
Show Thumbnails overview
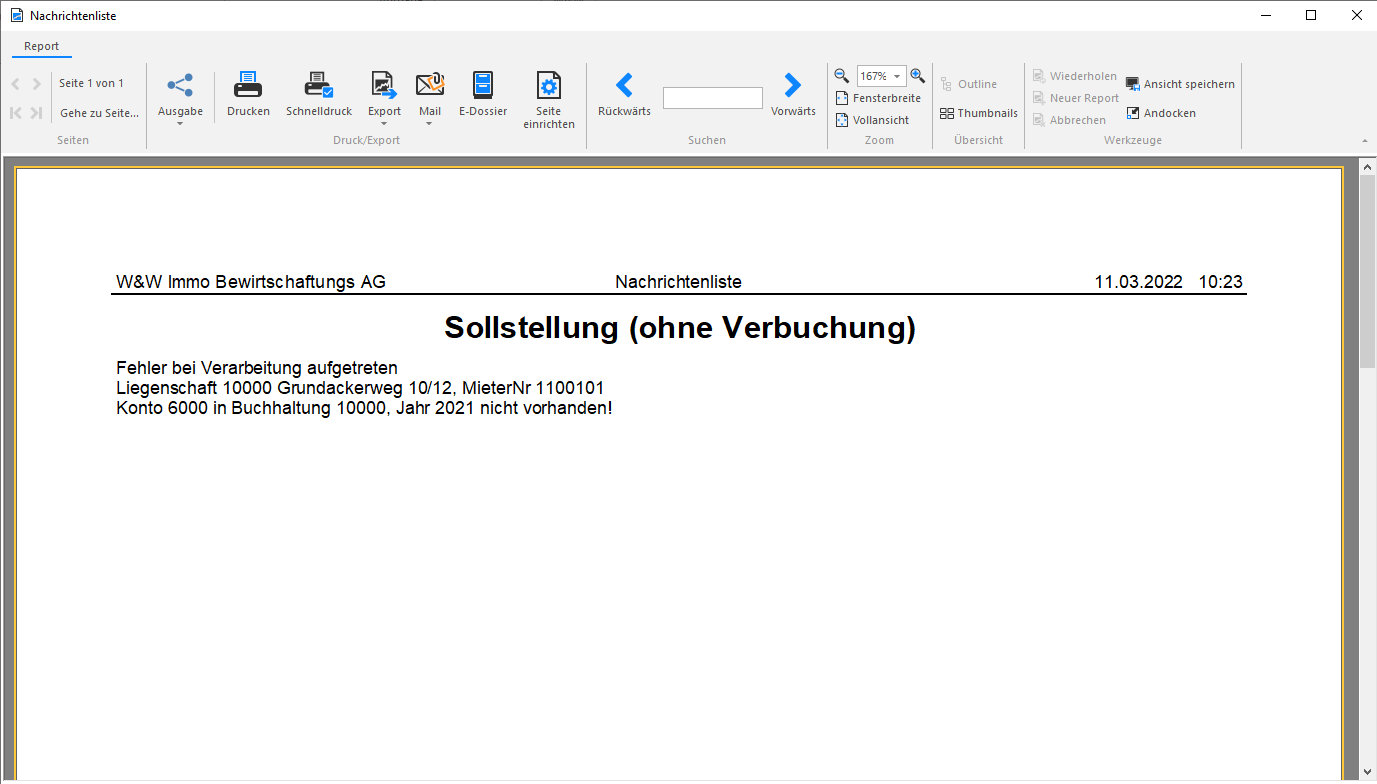tap(978, 113)
